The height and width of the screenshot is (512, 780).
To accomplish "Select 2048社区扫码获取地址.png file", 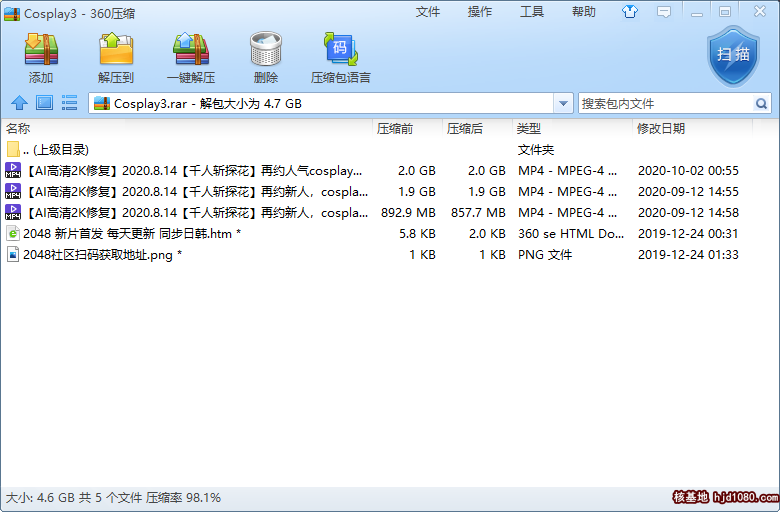I will (102, 255).
